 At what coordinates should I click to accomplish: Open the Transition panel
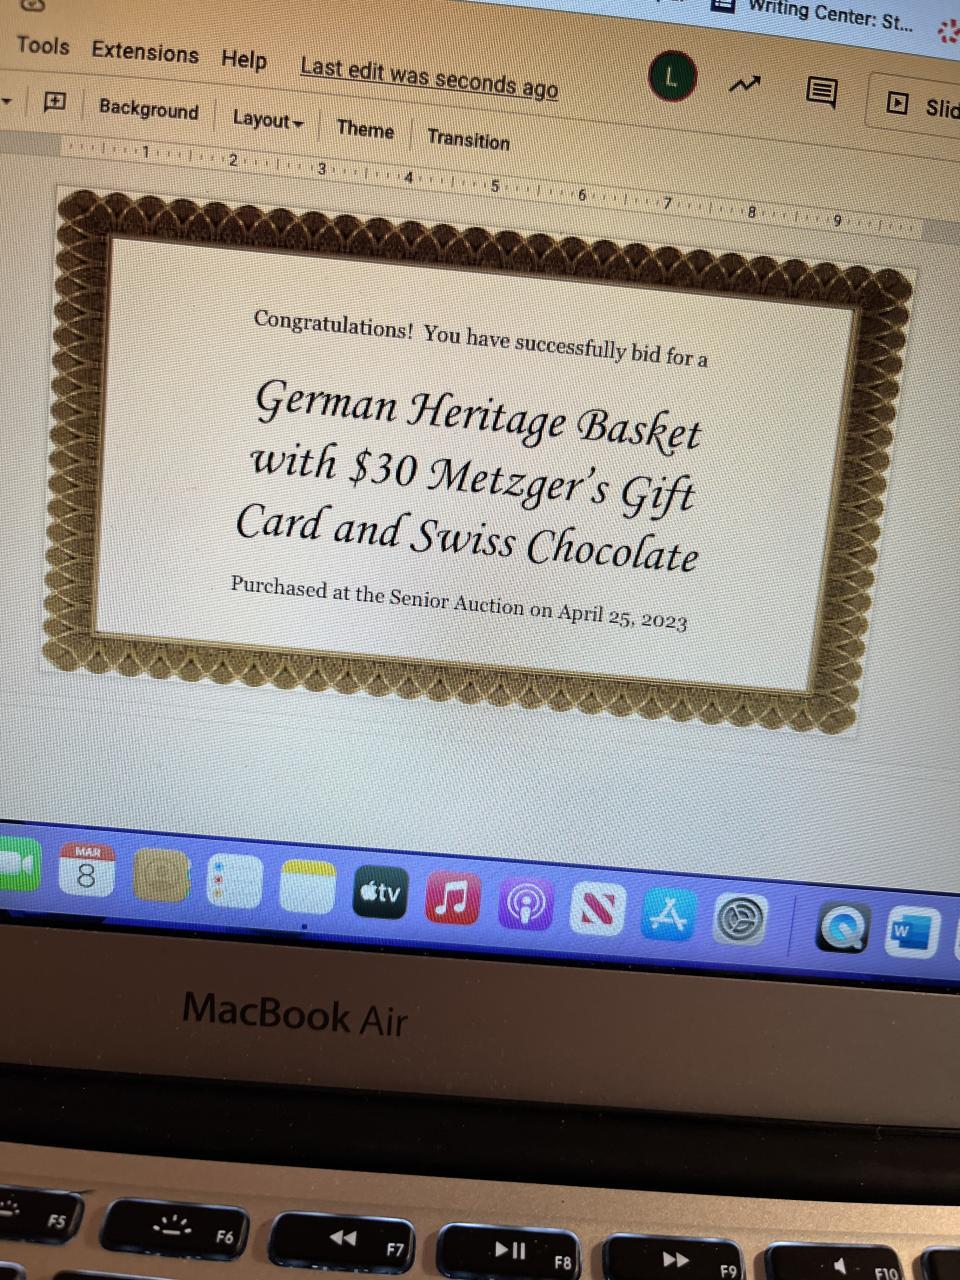pos(468,139)
